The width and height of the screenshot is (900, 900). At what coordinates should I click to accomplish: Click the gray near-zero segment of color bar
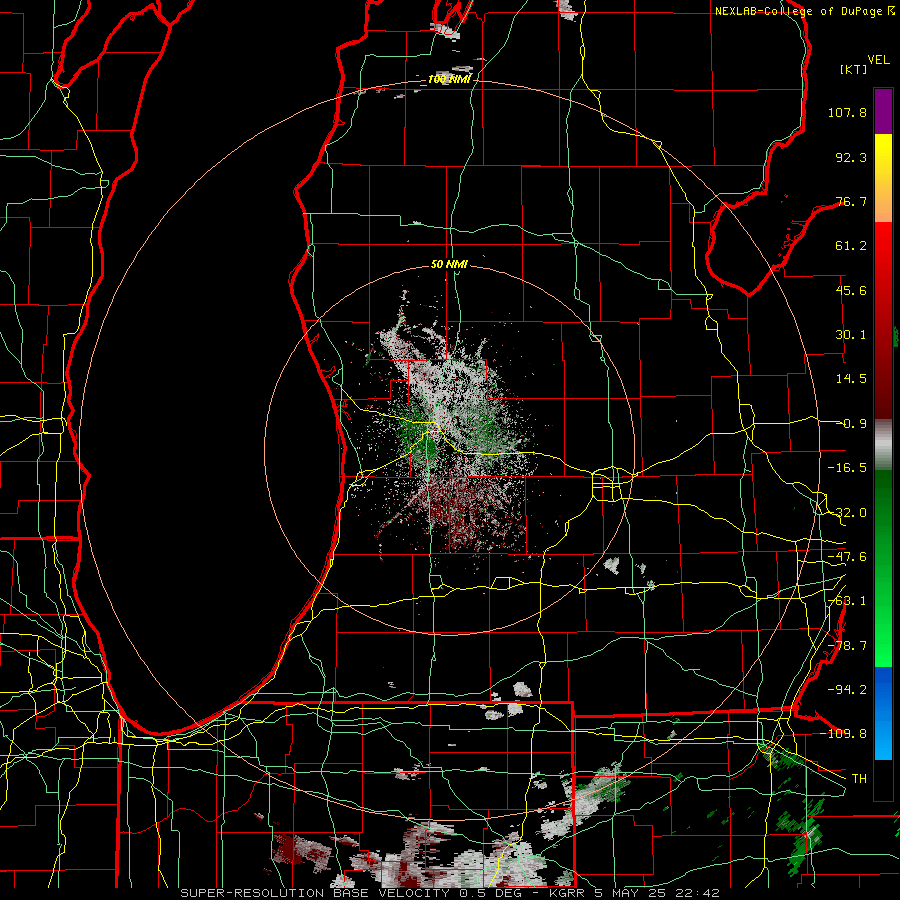point(883,445)
